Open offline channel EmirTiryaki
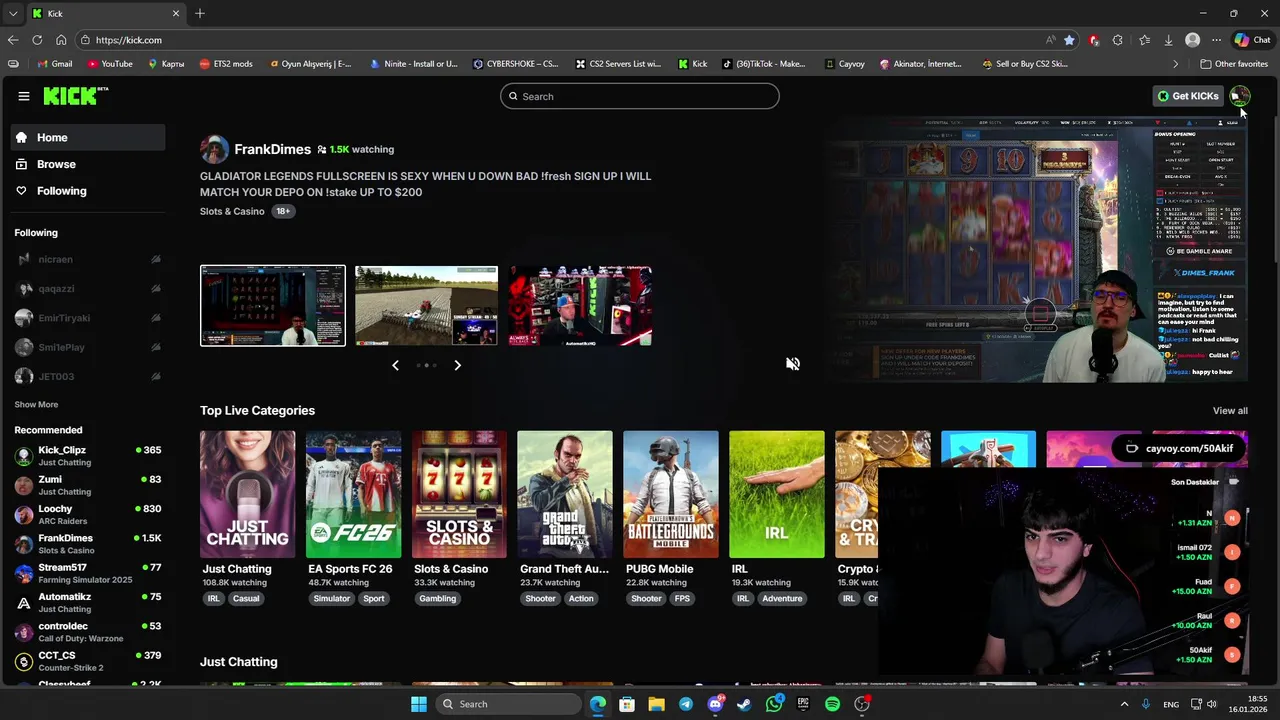Screen dimensions: 1280x720 (x=88, y=318)
